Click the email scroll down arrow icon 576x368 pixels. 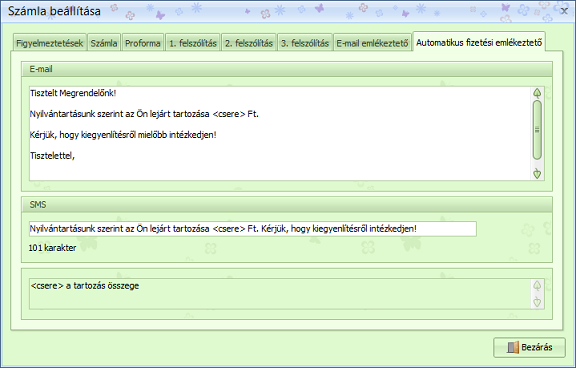tap(537, 173)
